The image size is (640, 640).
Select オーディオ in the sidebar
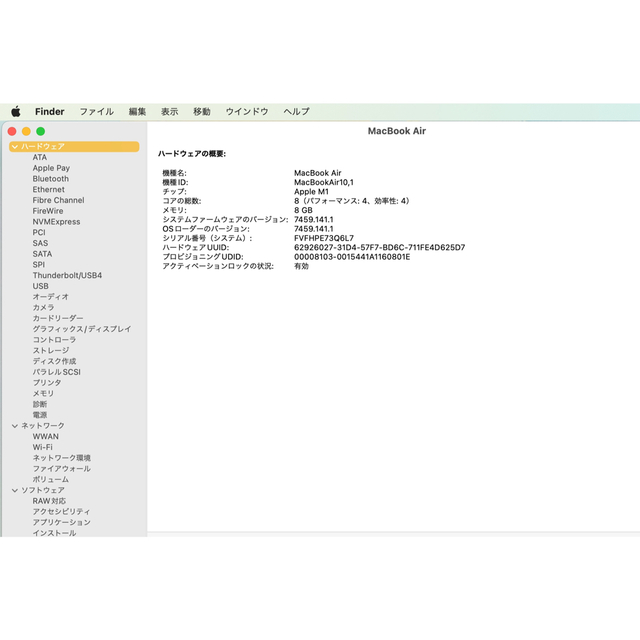pos(51,297)
